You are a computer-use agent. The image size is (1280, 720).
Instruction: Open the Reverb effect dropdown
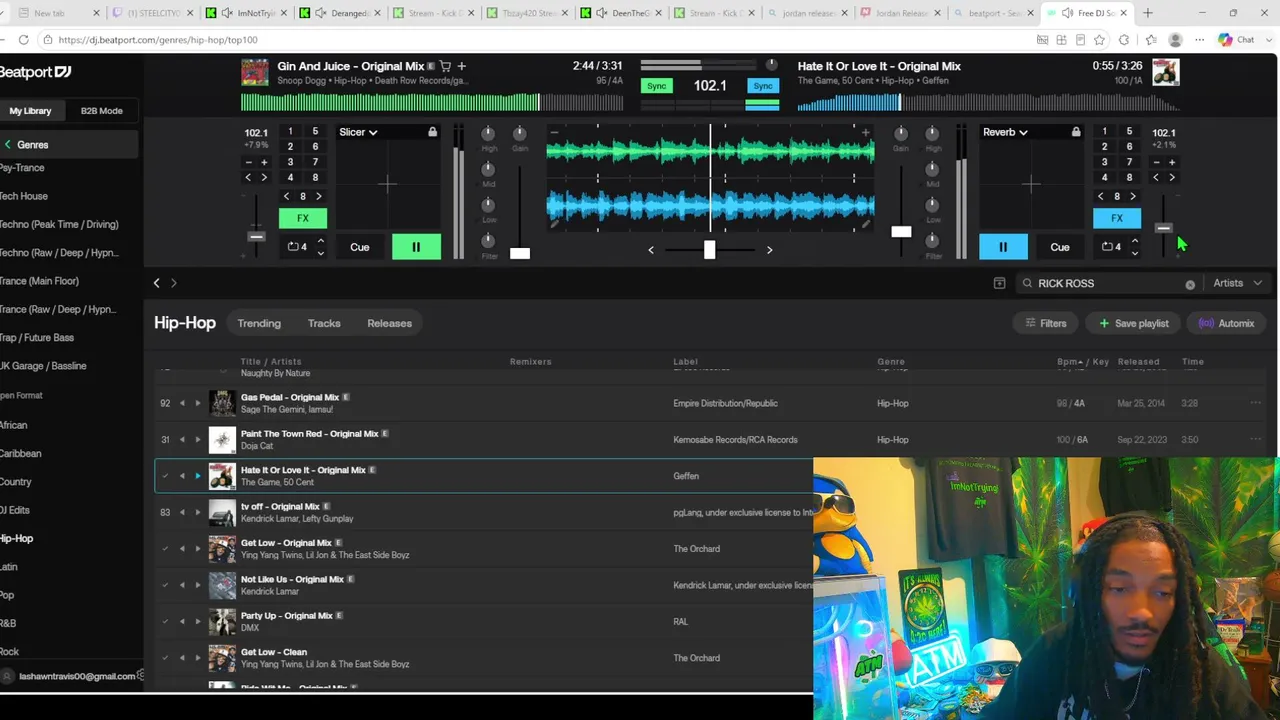pyautogui.click(x=1005, y=132)
